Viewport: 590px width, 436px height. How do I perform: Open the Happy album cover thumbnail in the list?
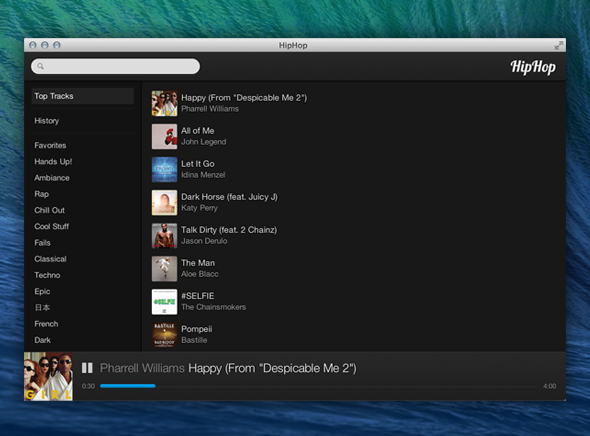click(x=164, y=103)
